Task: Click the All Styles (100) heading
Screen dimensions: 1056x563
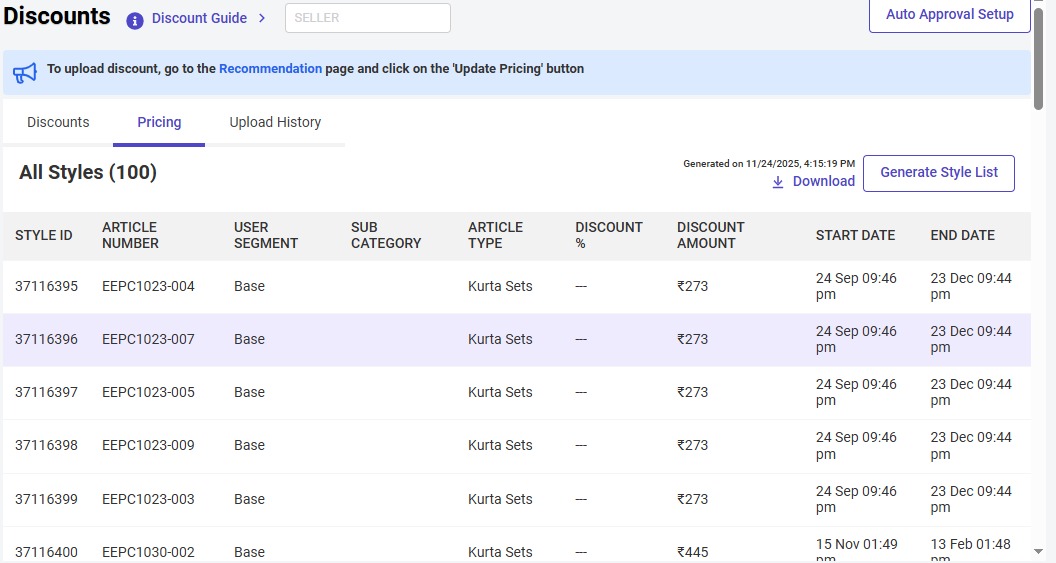Action: (x=88, y=173)
